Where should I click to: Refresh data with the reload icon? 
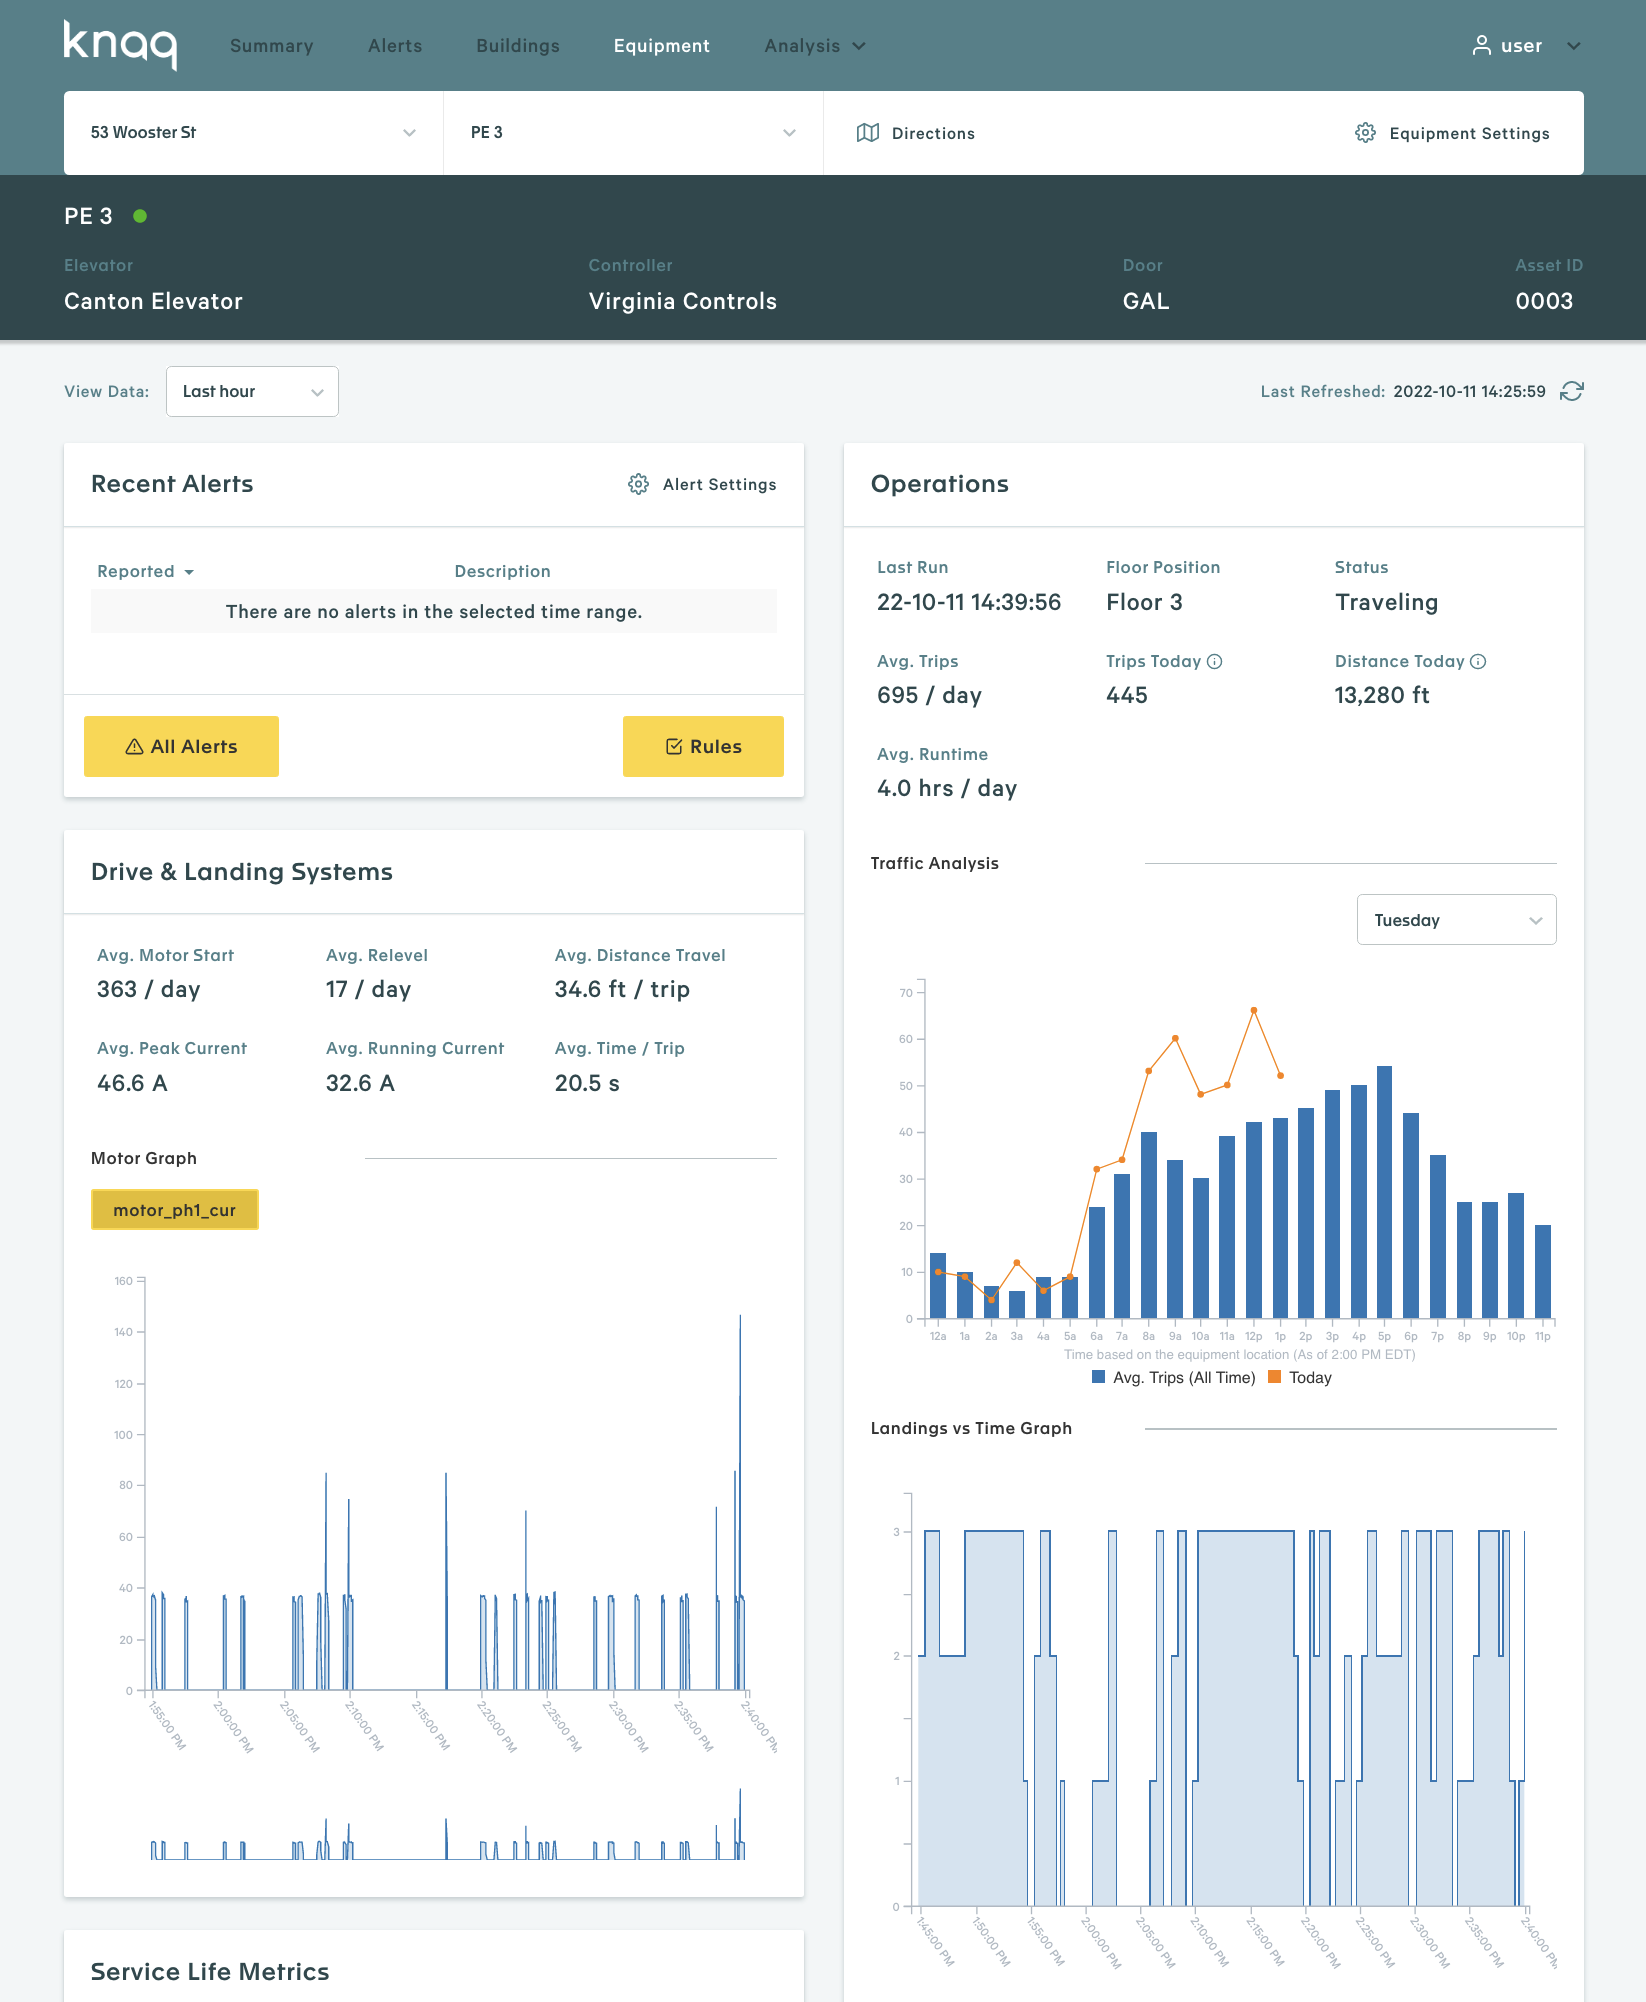(x=1572, y=391)
